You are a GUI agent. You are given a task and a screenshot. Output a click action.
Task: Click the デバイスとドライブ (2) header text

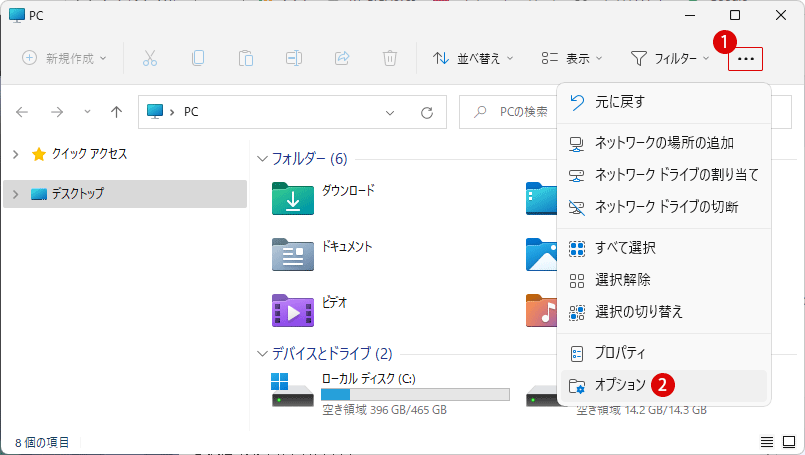[332, 354]
